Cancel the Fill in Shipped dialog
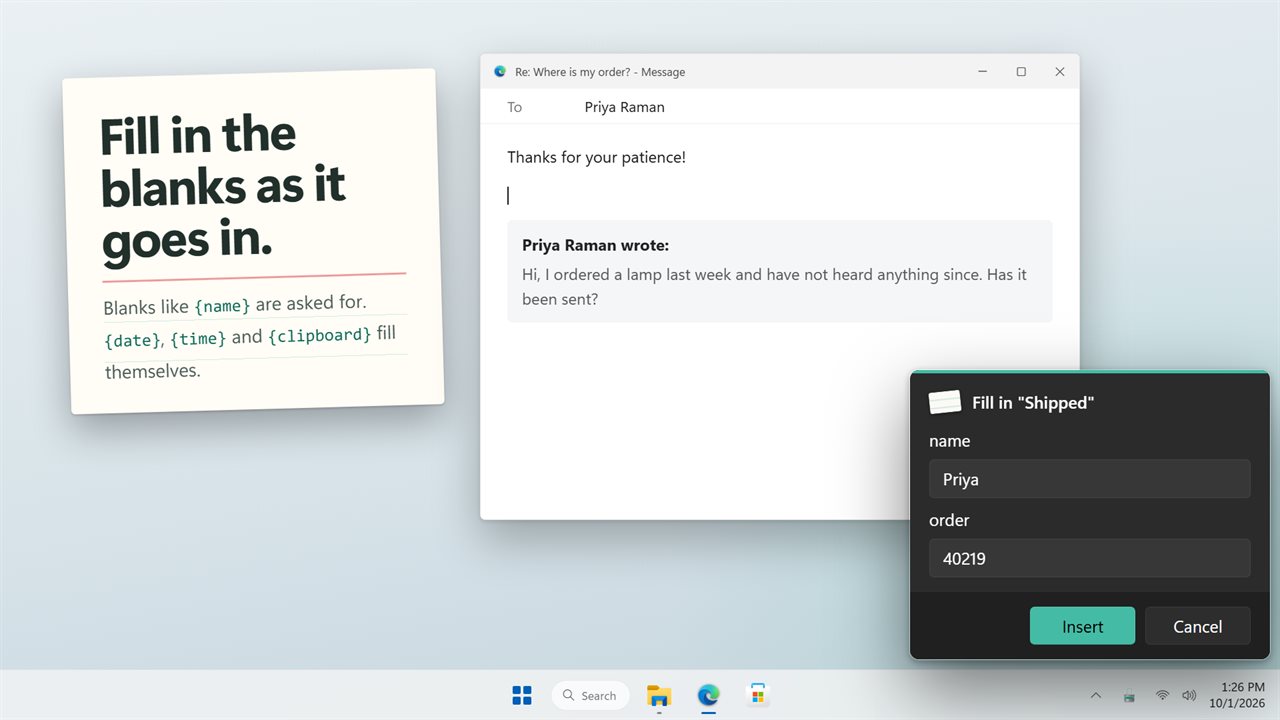The width and height of the screenshot is (1280, 720). point(1197,626)
